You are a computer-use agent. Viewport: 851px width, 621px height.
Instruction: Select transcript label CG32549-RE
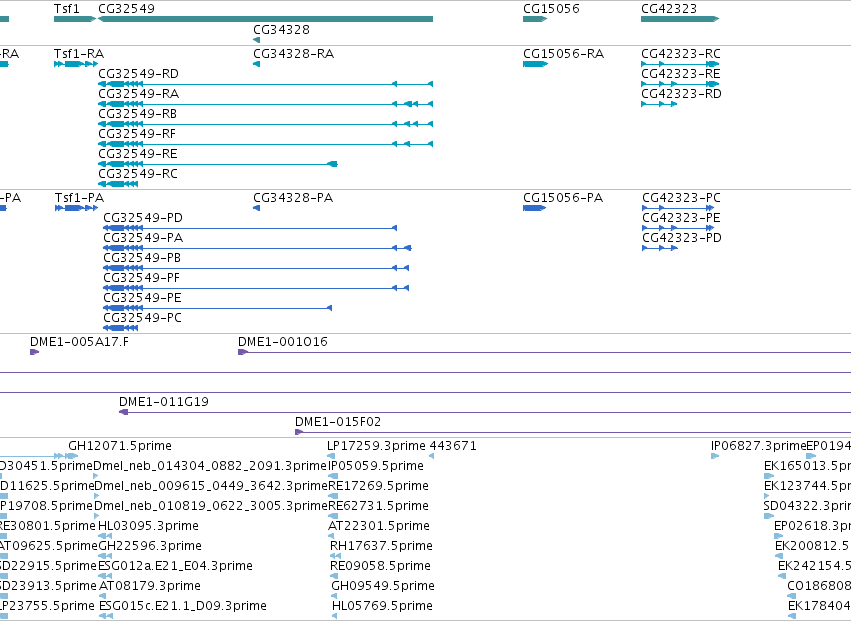pos(138,154)
